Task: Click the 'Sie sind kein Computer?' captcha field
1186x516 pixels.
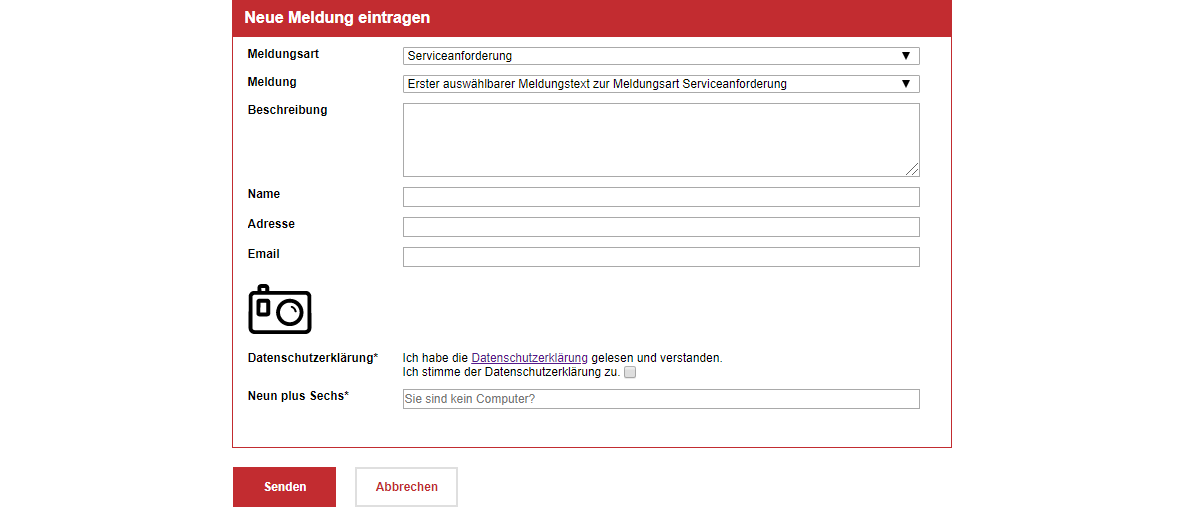Action: 660,399
